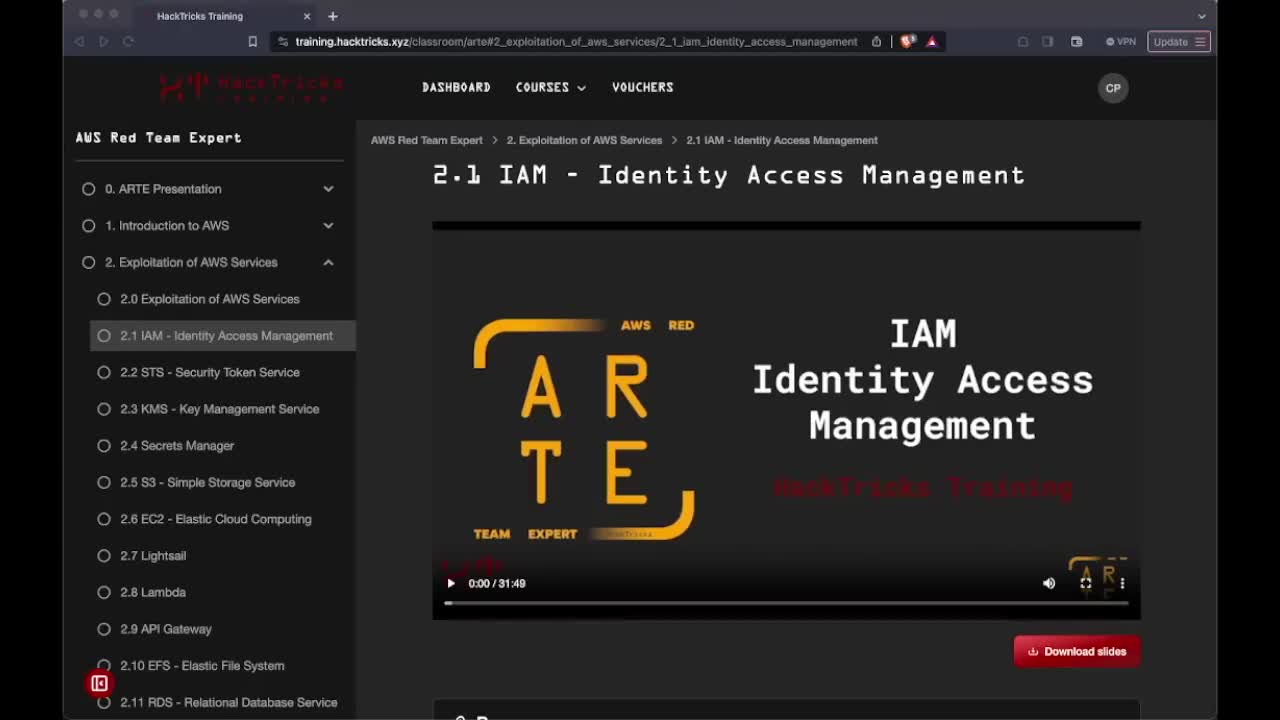Open a new tab with plus icon

point(333,16)
